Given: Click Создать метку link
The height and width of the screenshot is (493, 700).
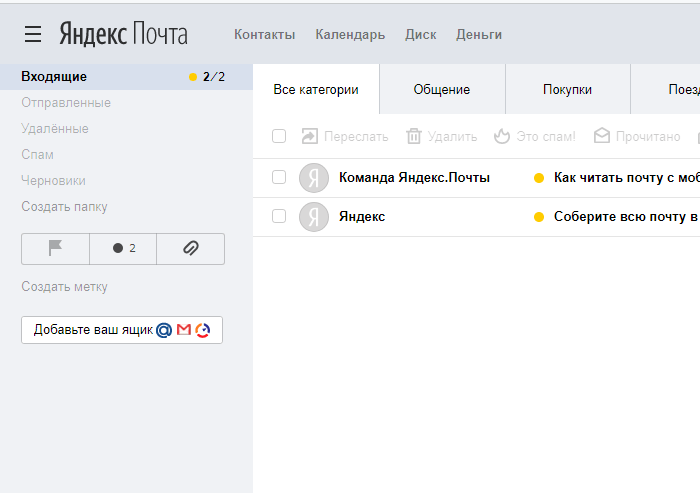Looking at the screenshot, I should [64, 287].
